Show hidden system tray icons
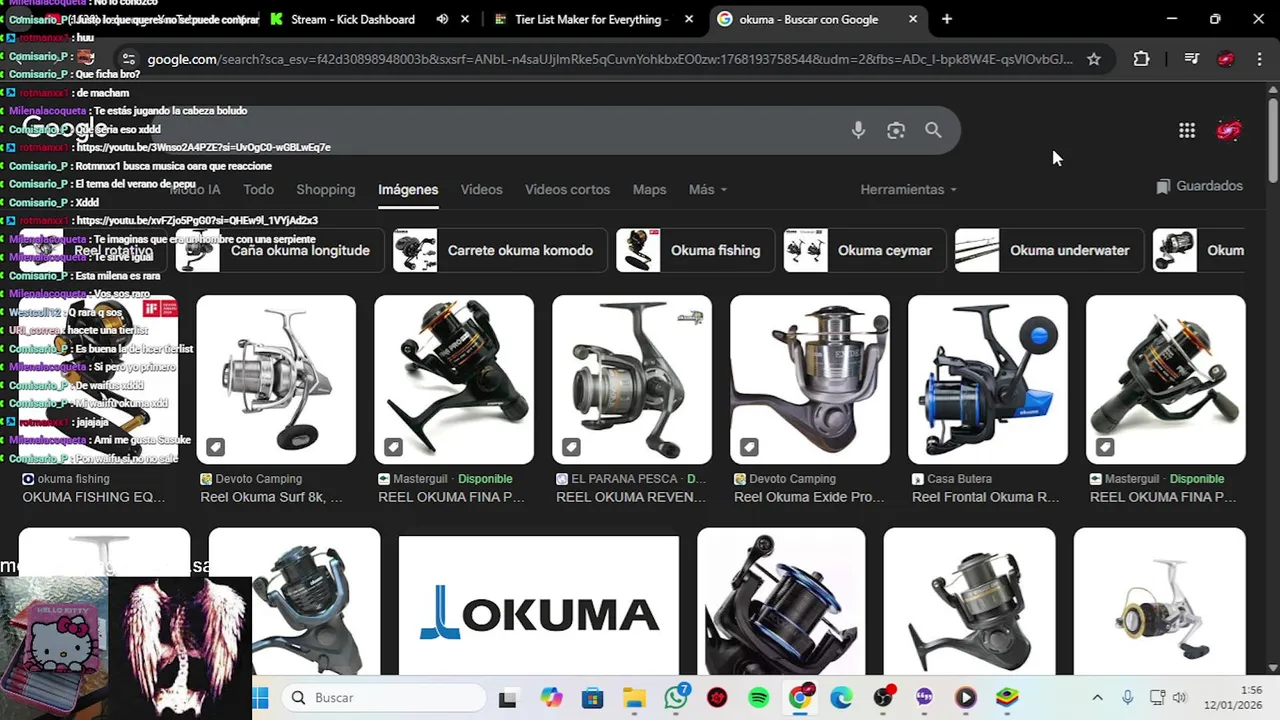1280x720 pixels. pos(1097,697)
